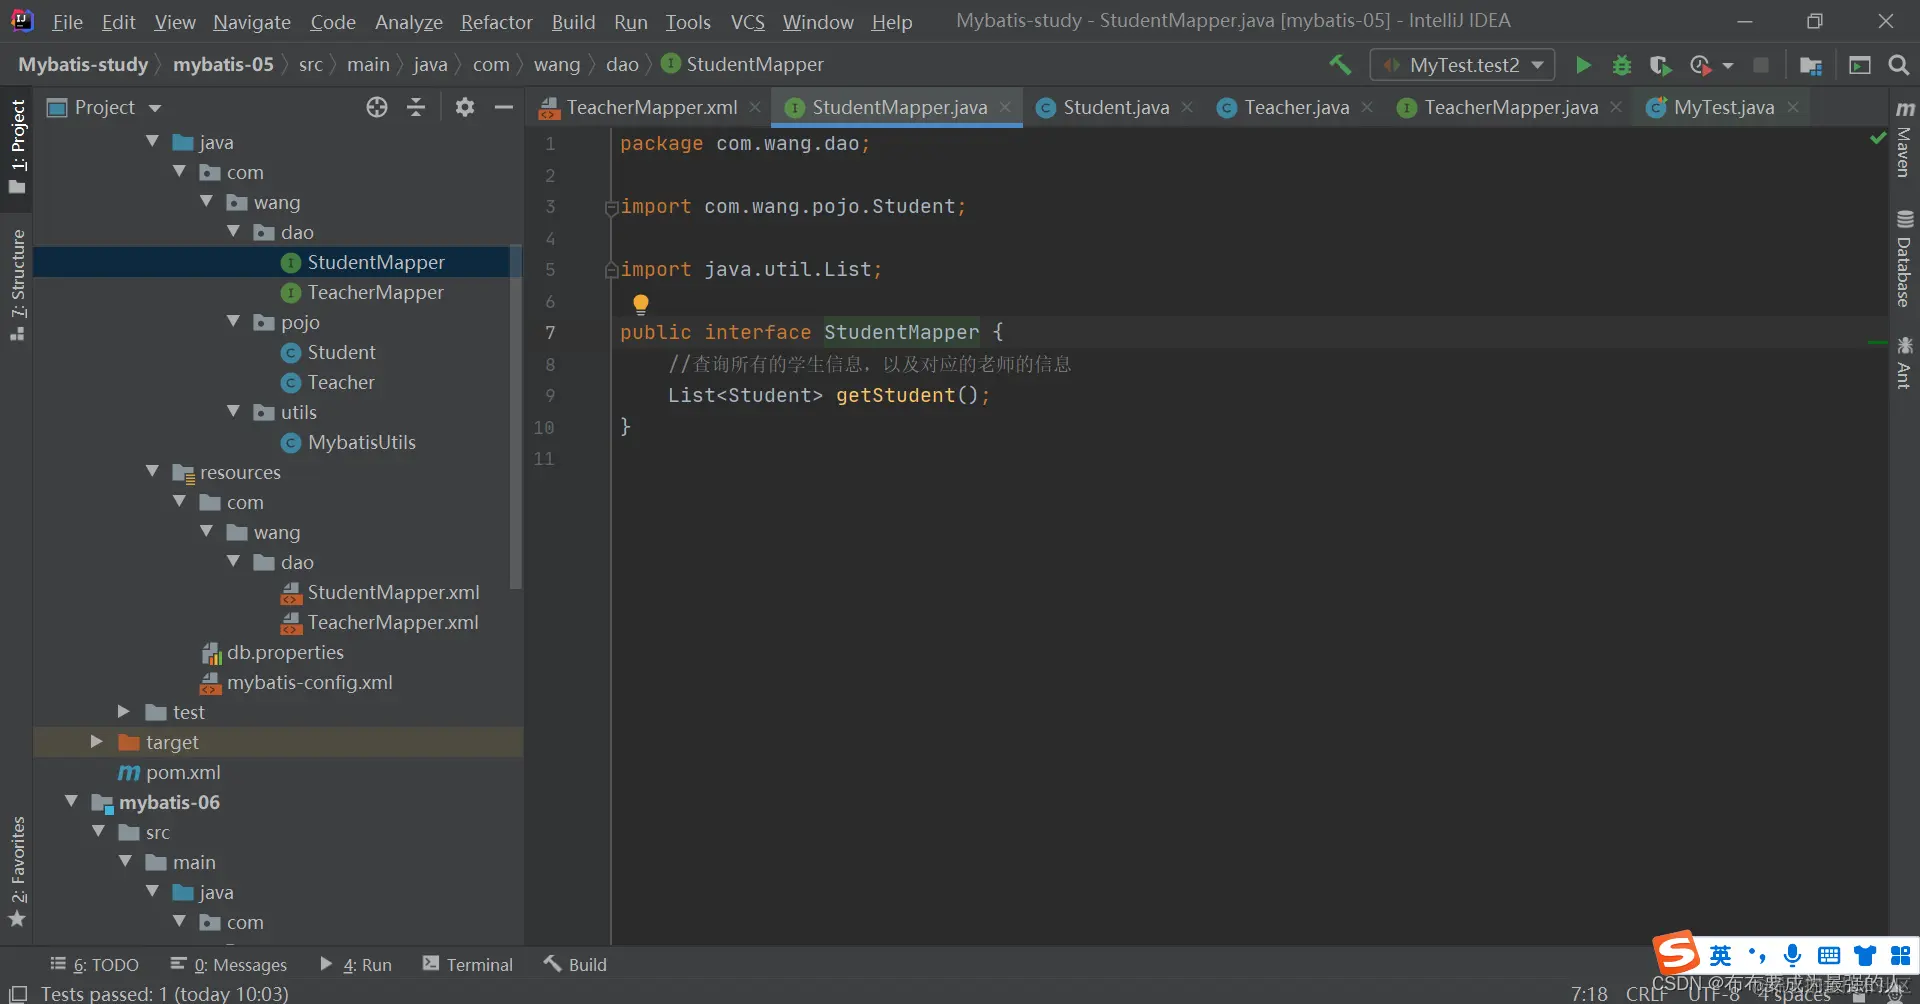The width and height of the screenshot is (1920, 1004).
Task: Close the Teacher.java tab
Action: (1367, 107)
